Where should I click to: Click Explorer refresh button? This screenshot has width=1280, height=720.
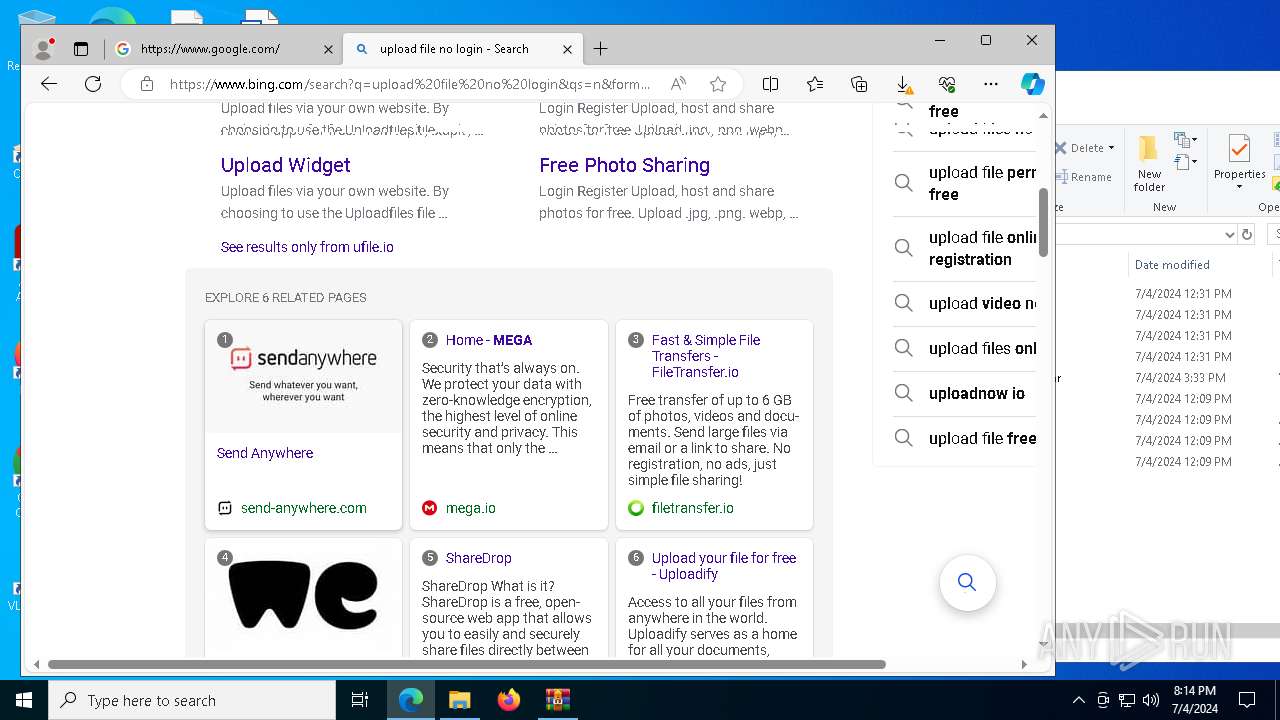click(1247, 234)
